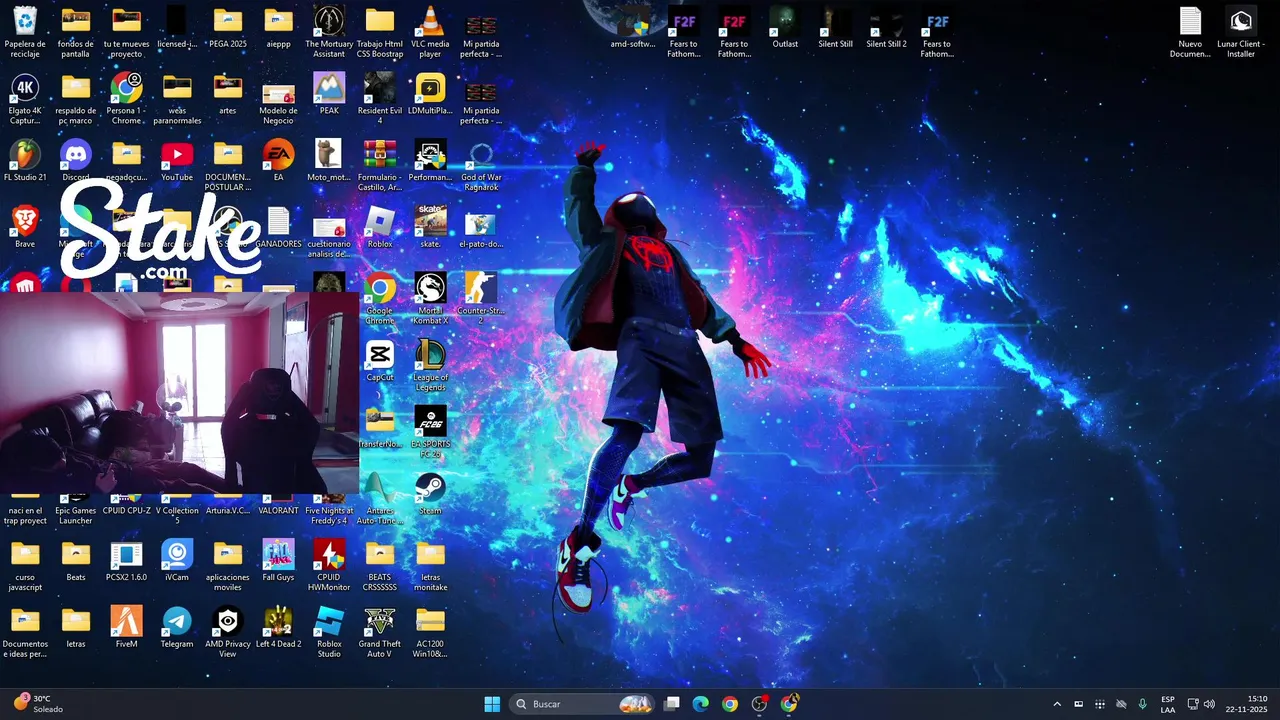The width and height of the screenshot is (1280, 720).
Task: Open the Brave browser shortcut
Action: 25,227
